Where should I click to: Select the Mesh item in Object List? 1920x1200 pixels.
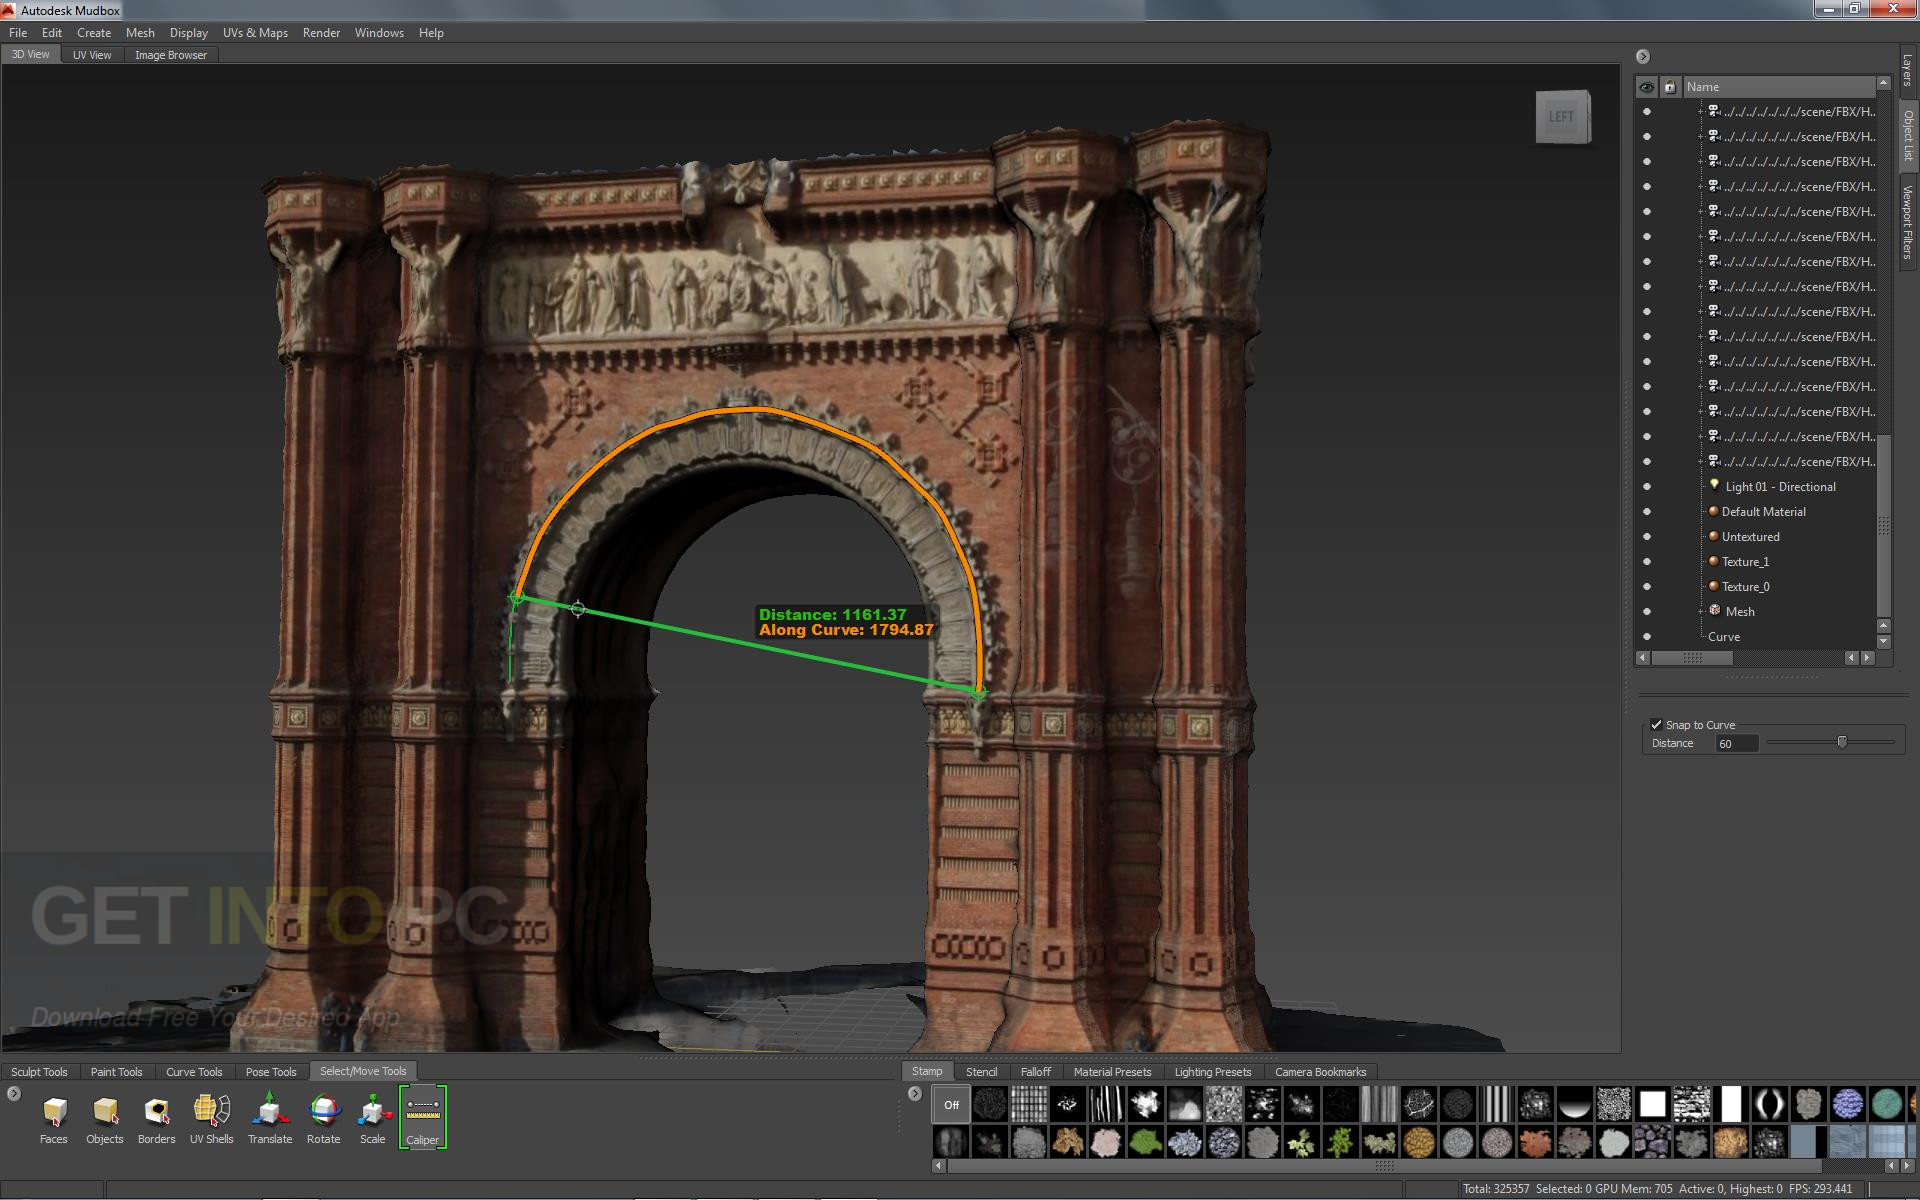point(1739,612)
